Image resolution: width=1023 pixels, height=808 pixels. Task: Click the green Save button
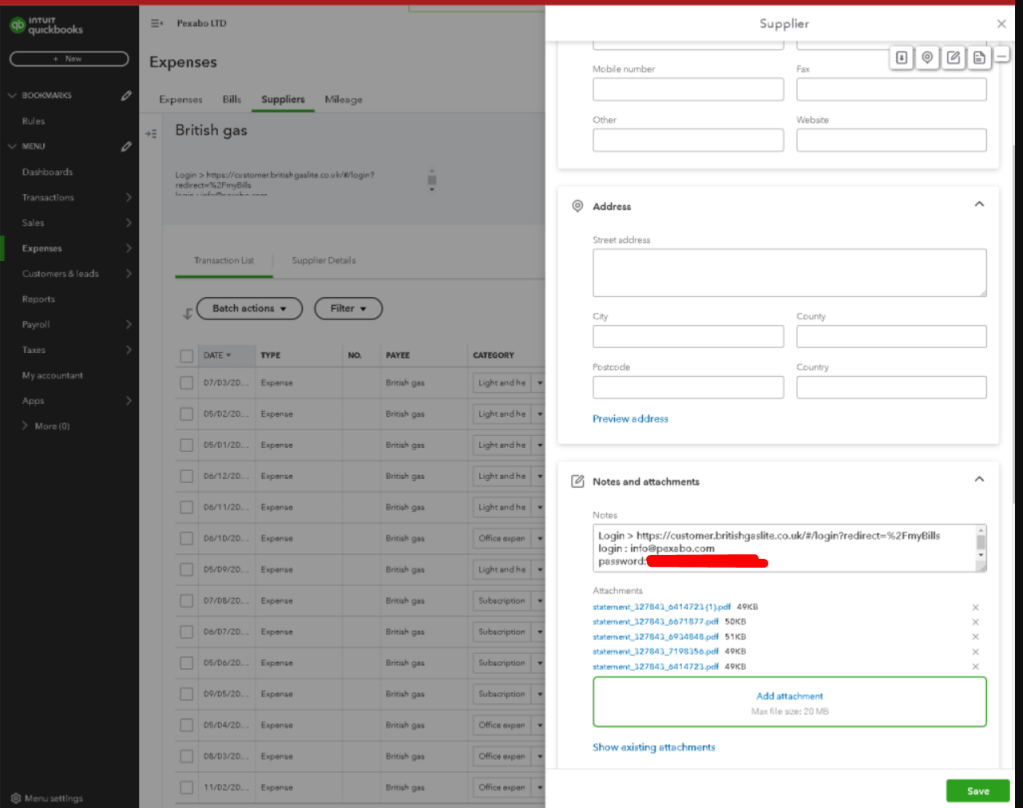pyautogui.click(x=977, y=790)
